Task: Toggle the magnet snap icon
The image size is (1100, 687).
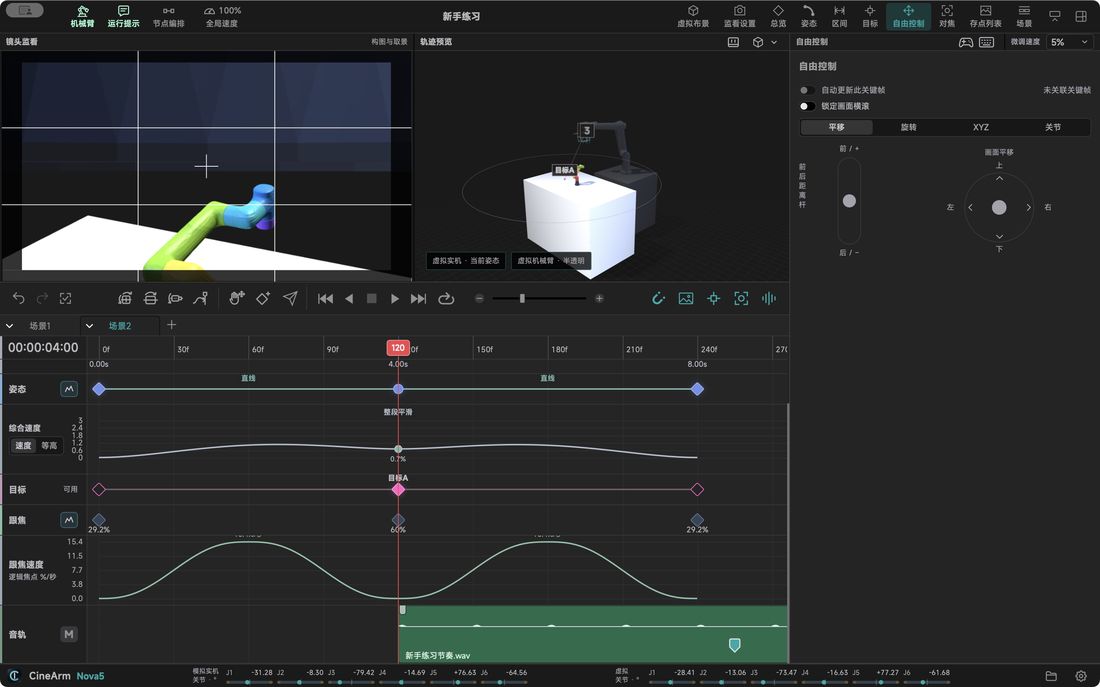Action: (658, 298)
